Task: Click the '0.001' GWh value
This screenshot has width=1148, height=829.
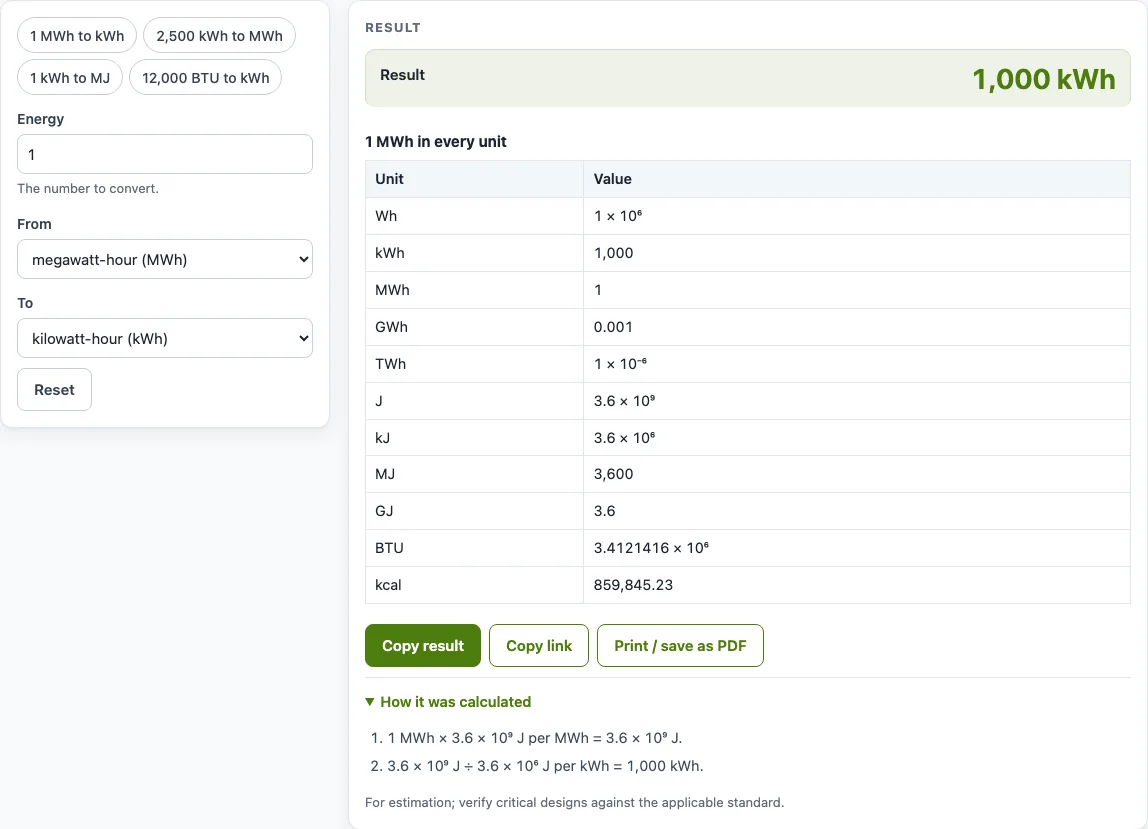Action: pyautogui.click(x=613, y=327)
